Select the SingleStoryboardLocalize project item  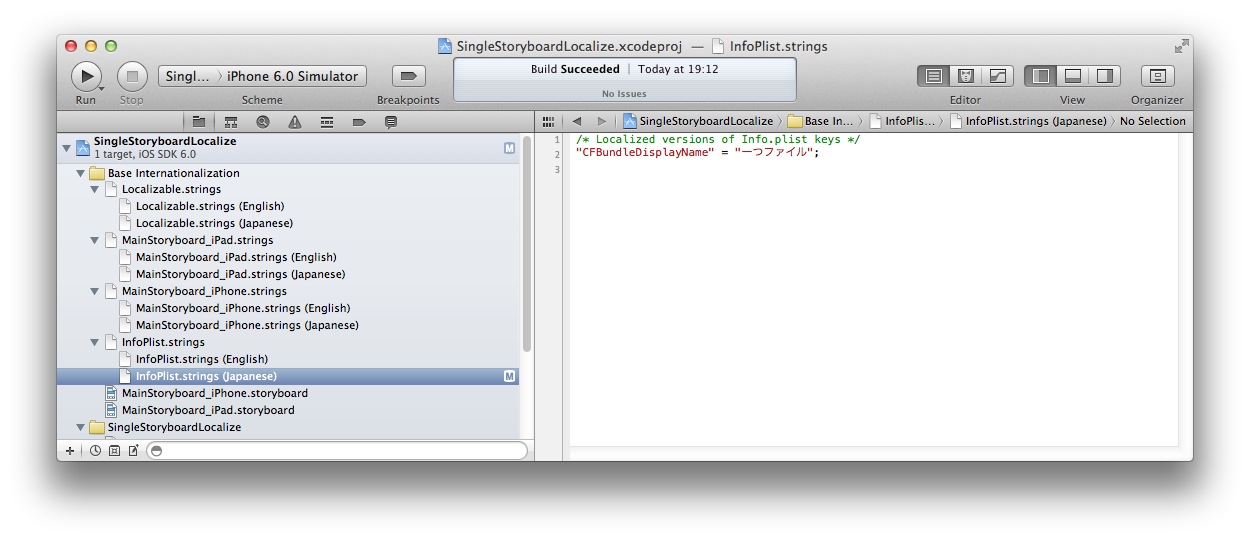click(288, 148)
